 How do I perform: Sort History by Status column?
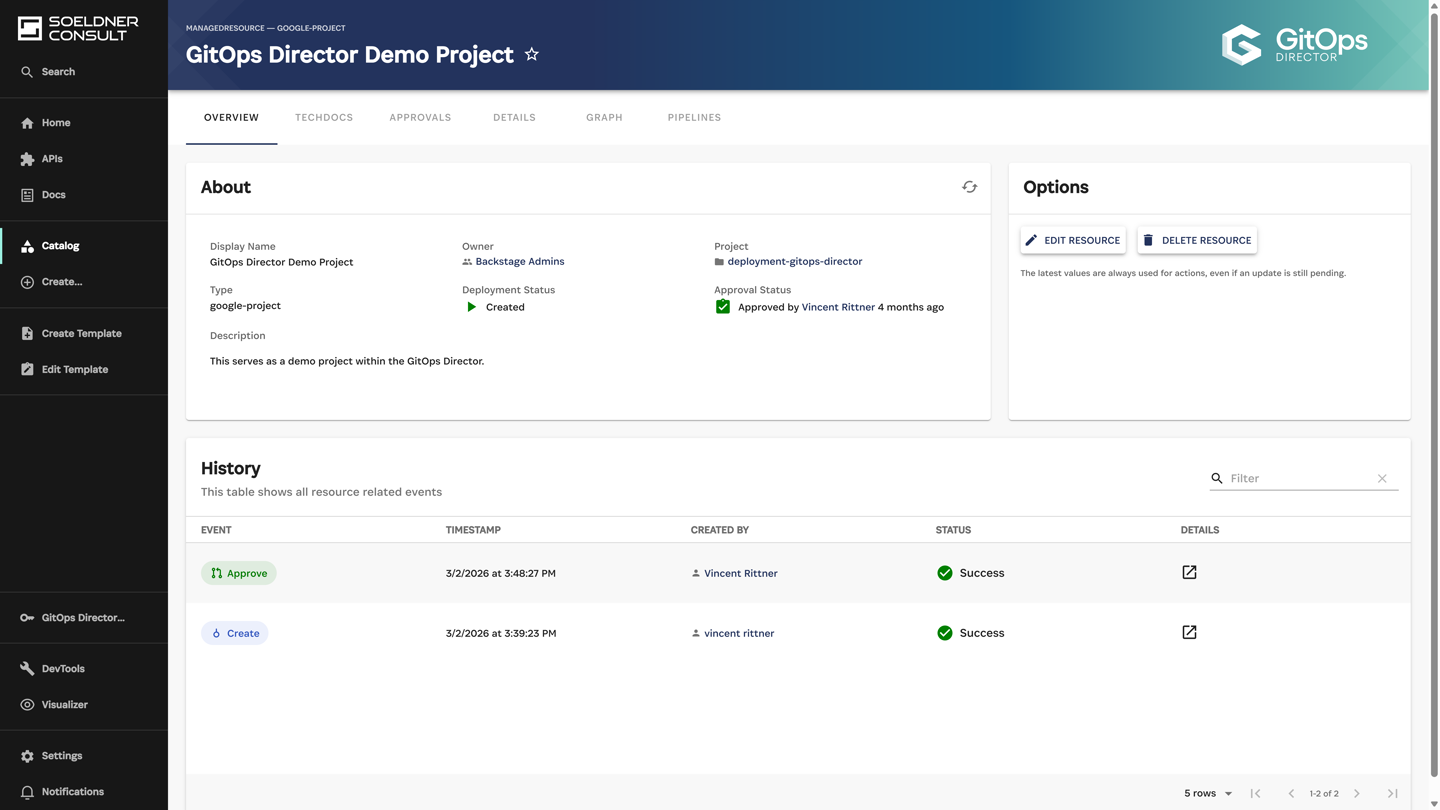(953, 530)
